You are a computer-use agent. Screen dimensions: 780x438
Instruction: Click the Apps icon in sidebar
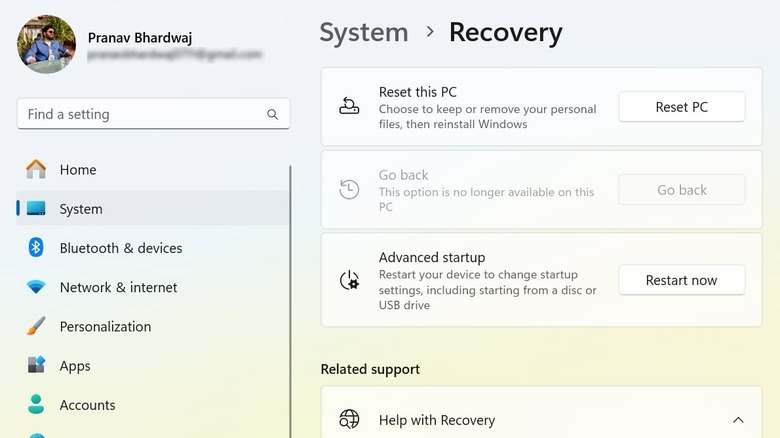tap(36, 366)
